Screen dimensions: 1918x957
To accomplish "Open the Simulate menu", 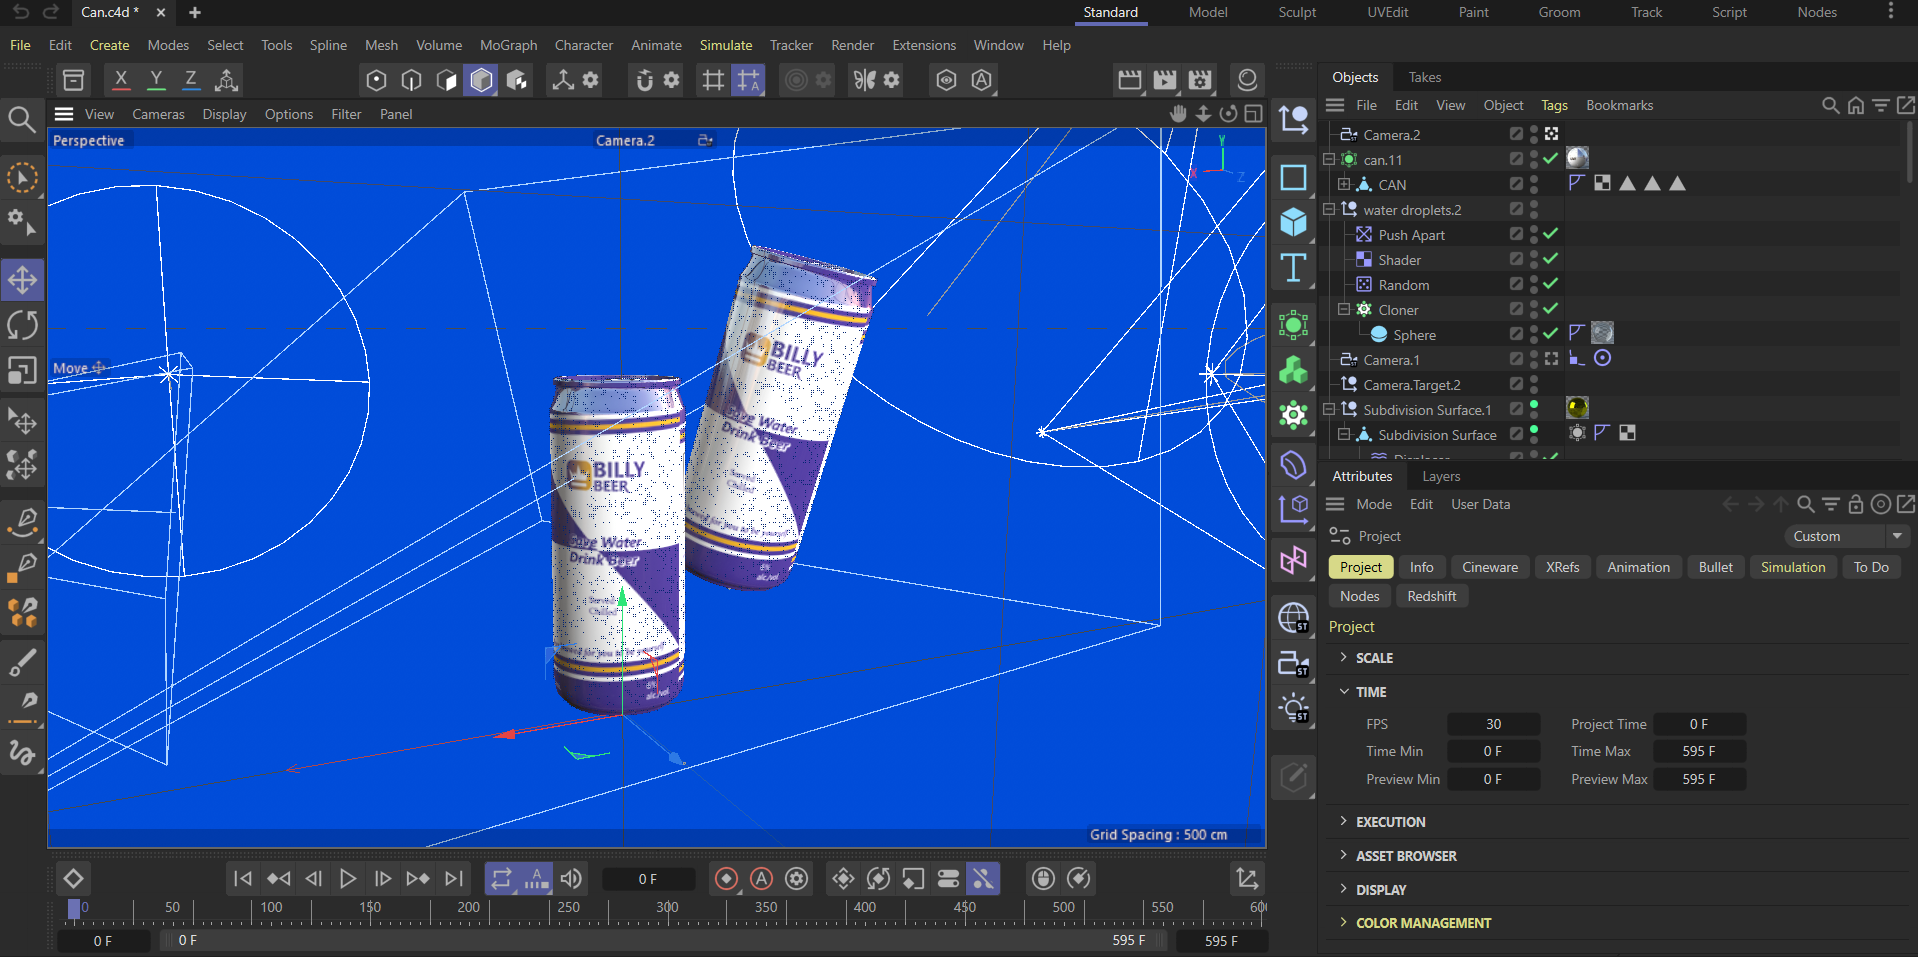I will click(x=726, y=45).
